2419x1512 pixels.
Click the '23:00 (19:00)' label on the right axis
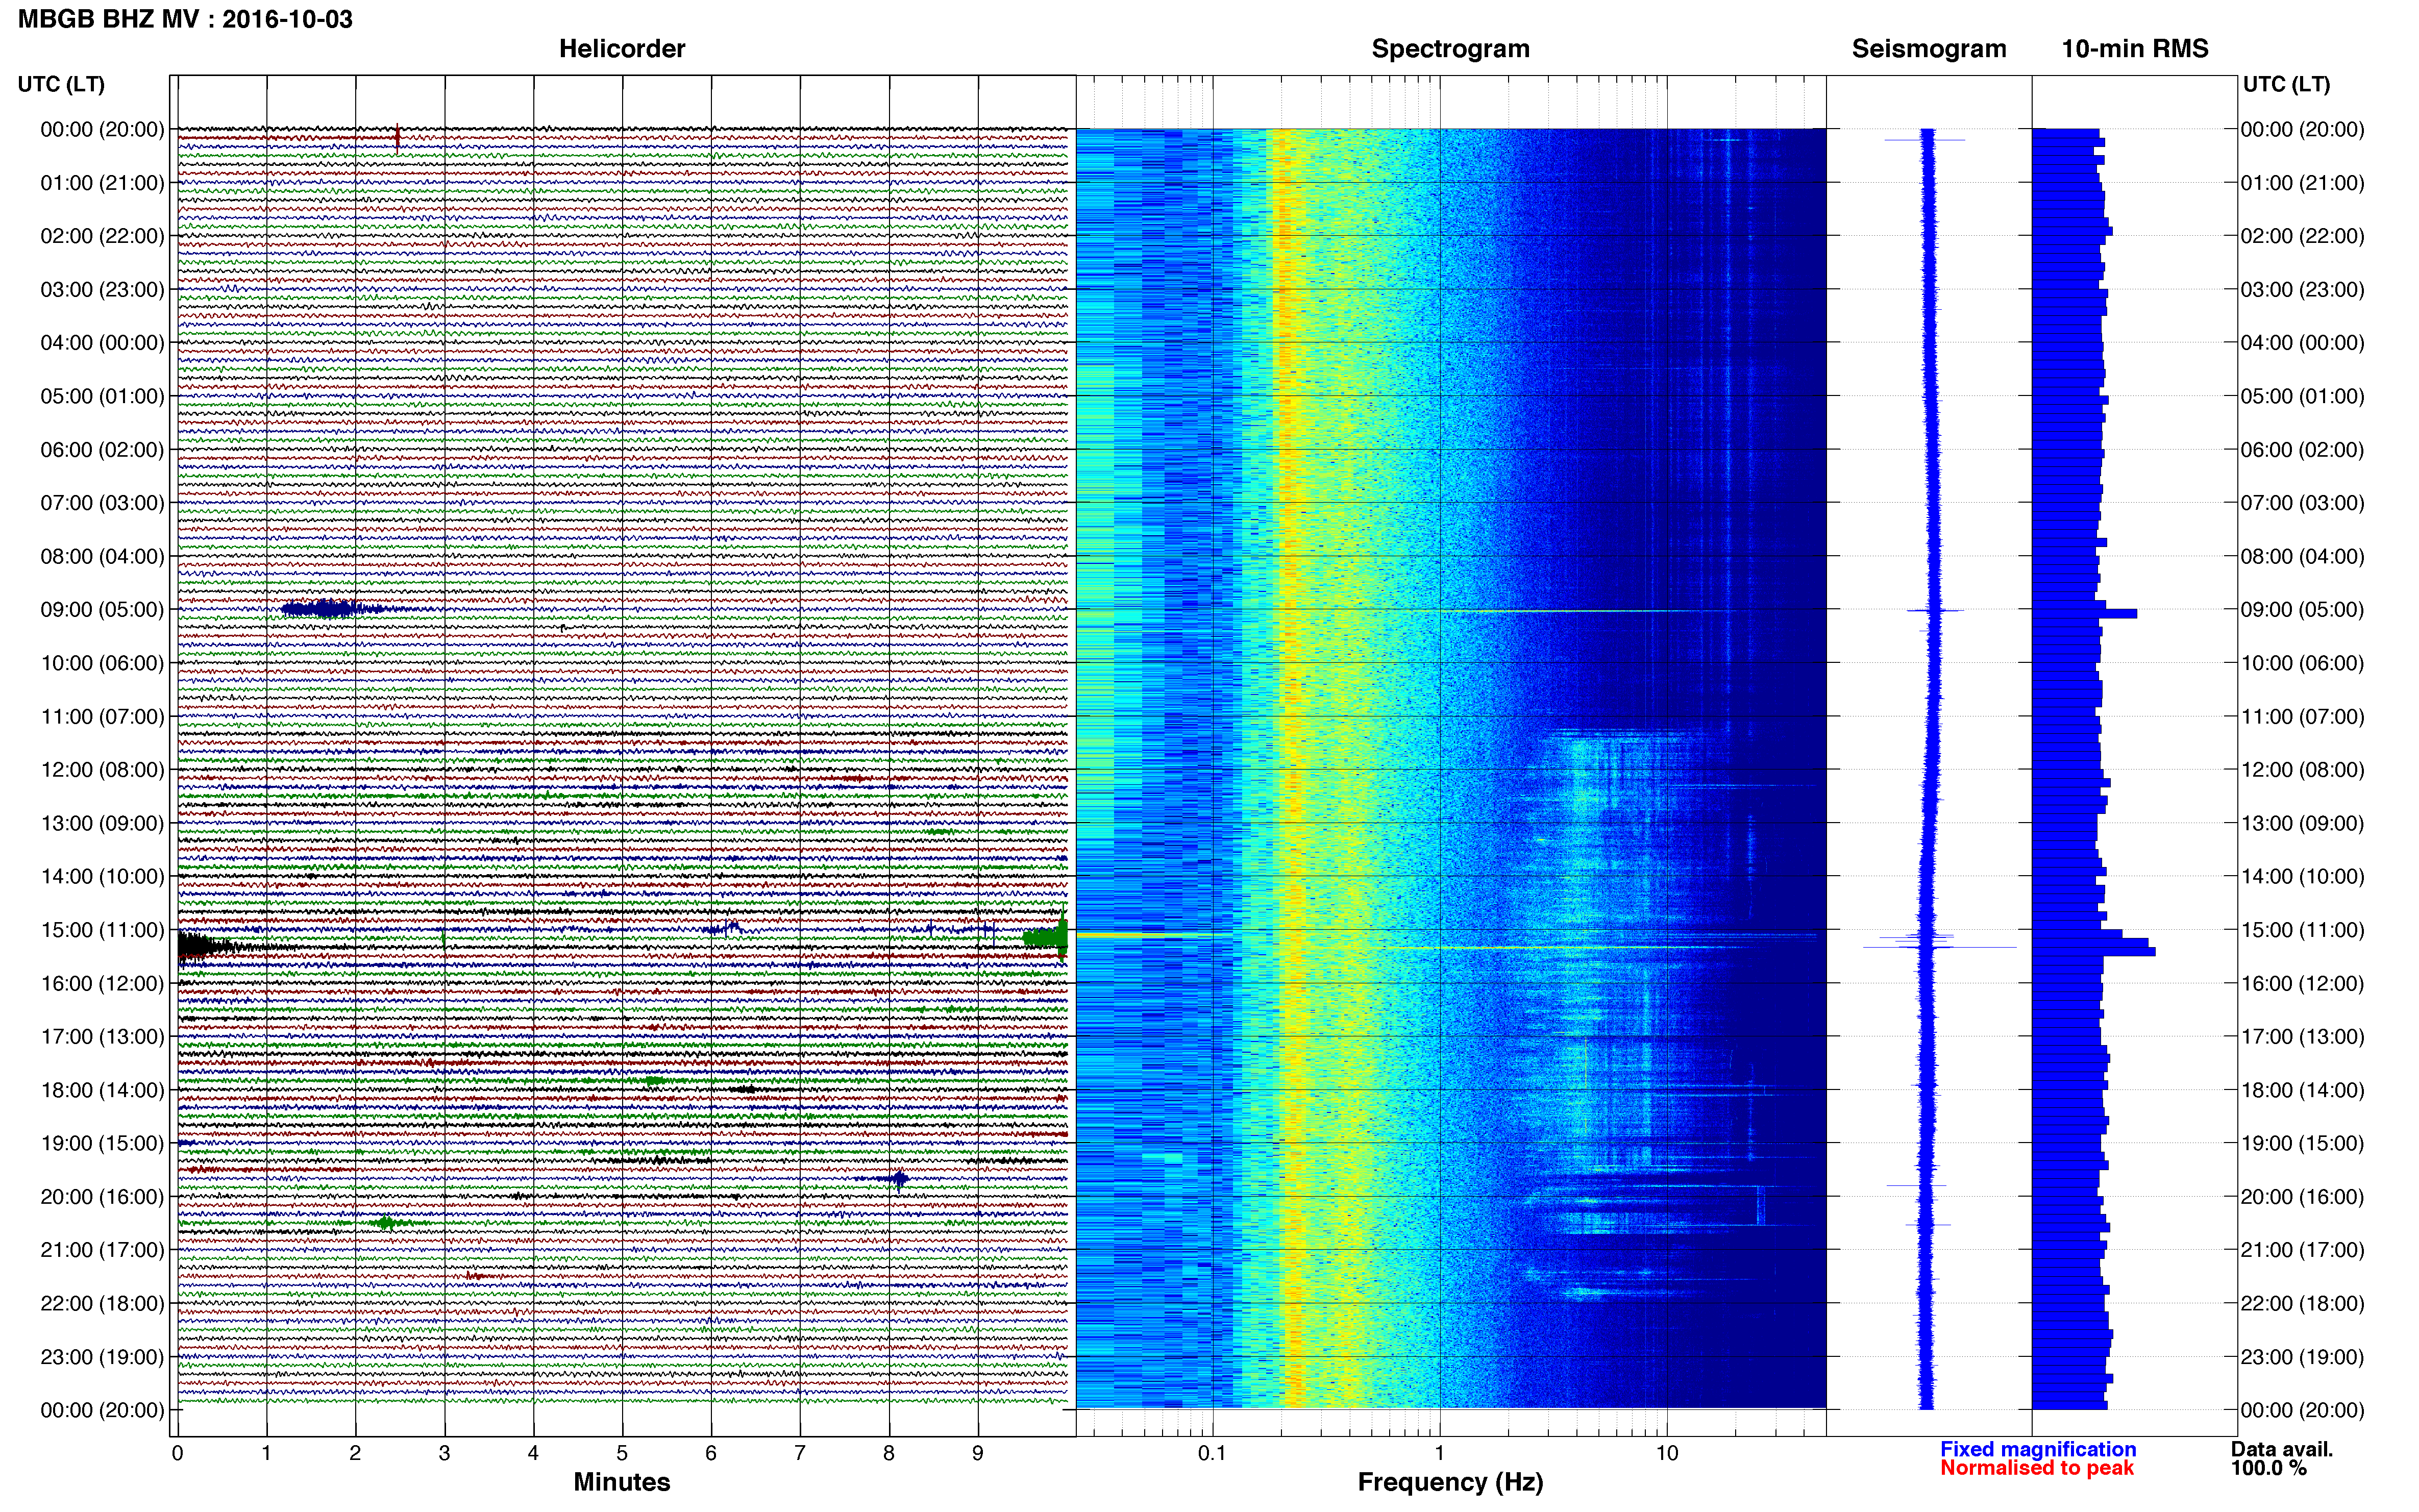click(x=2302, y=1357)
